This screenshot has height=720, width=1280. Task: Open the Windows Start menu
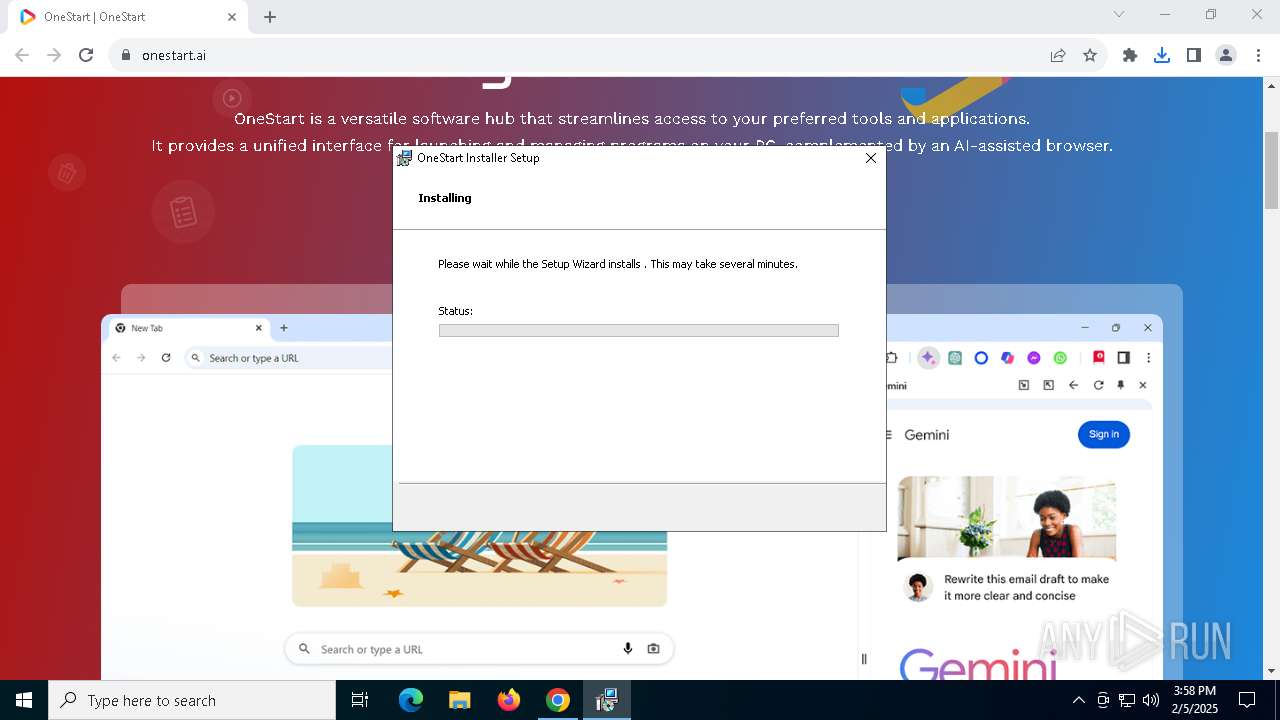[x=23, y=700]
